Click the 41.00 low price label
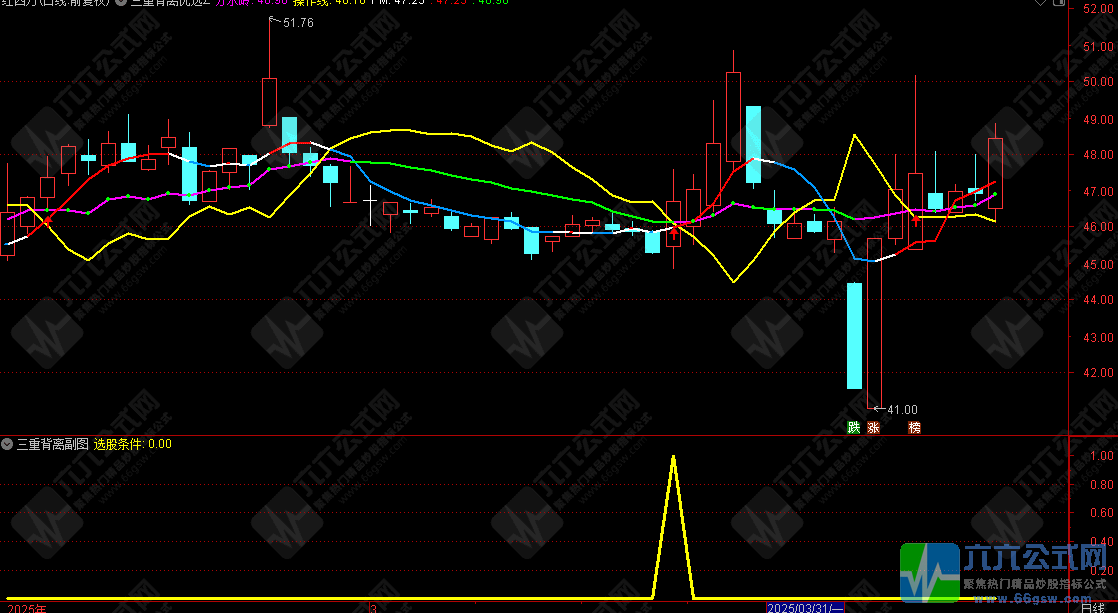Image resolution: width=1118 pixels, height=613 pixels. (x=902, y=409)
